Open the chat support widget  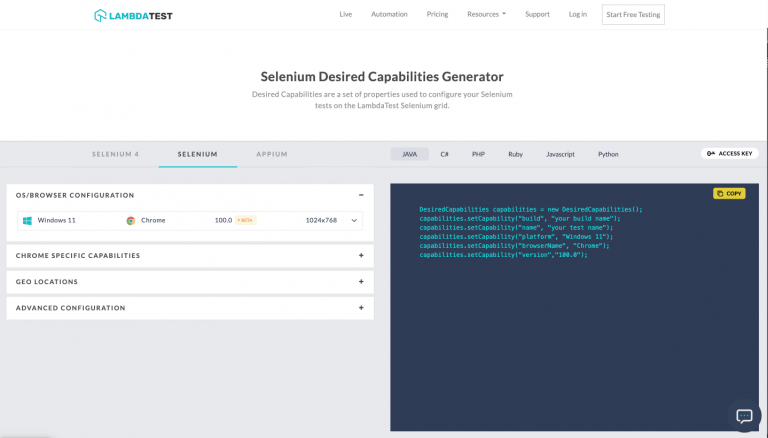(744, 416)
